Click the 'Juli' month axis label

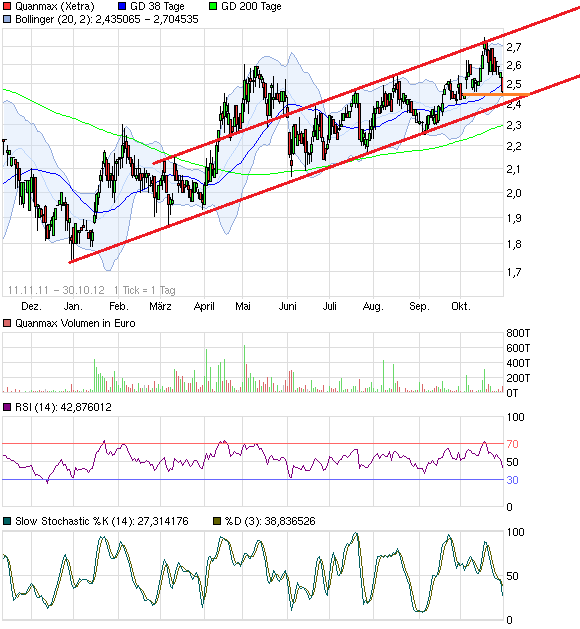pyautogui.click(x=329, y=306)
